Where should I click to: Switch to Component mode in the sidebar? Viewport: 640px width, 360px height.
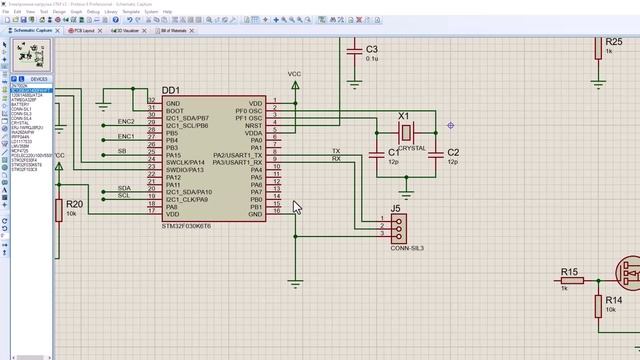(4, 52)
